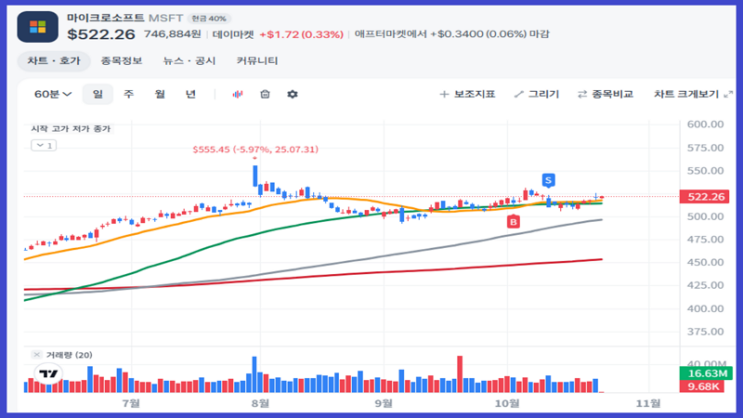Click the 16.63M volume label

tap(706, 373)
